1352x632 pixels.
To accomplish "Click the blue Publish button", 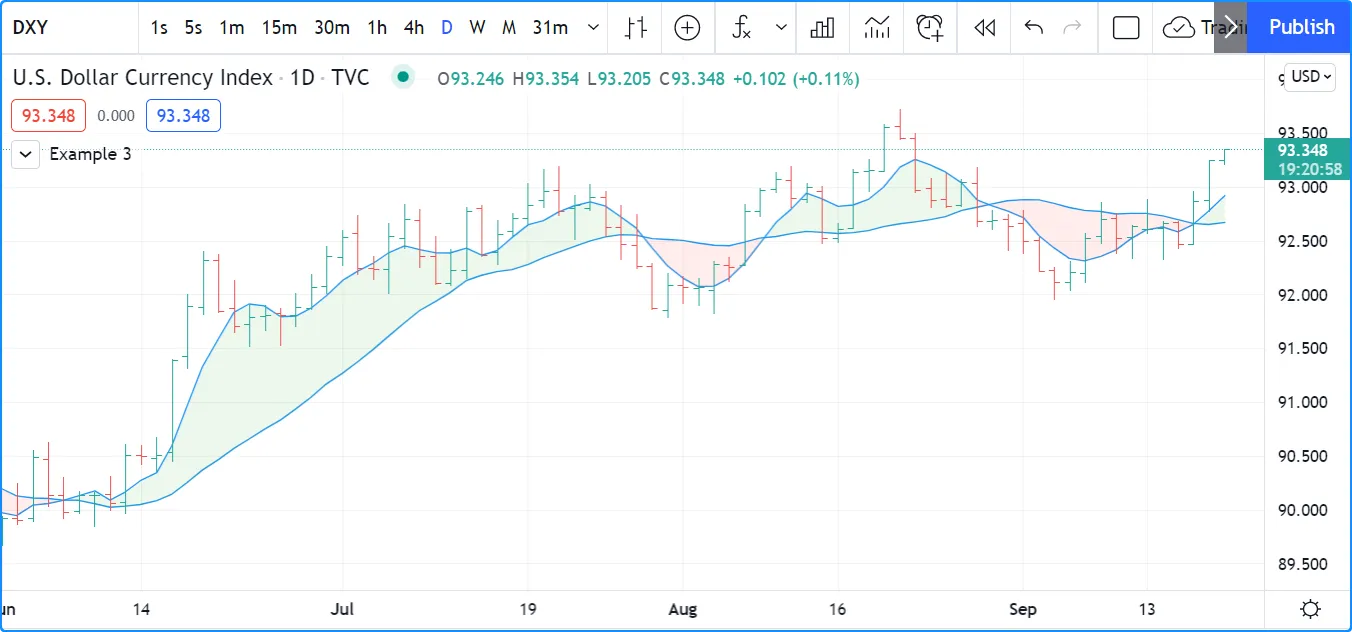I will tap(1301, 27).
